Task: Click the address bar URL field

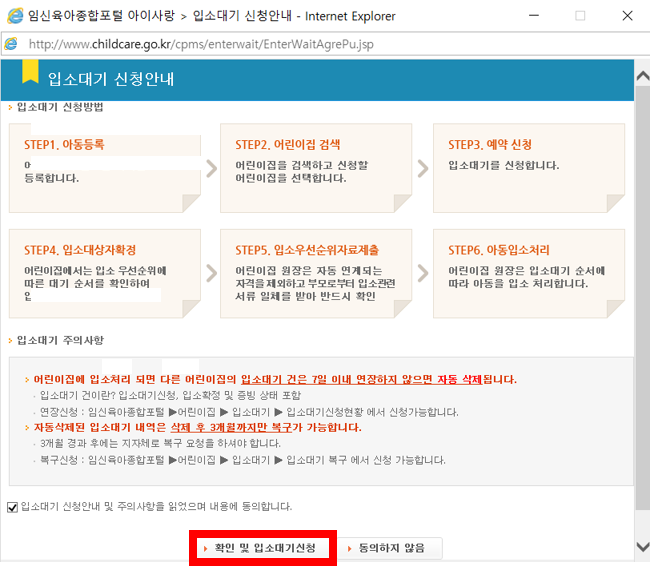Action: pyautogui.click(x=201, y=44)
